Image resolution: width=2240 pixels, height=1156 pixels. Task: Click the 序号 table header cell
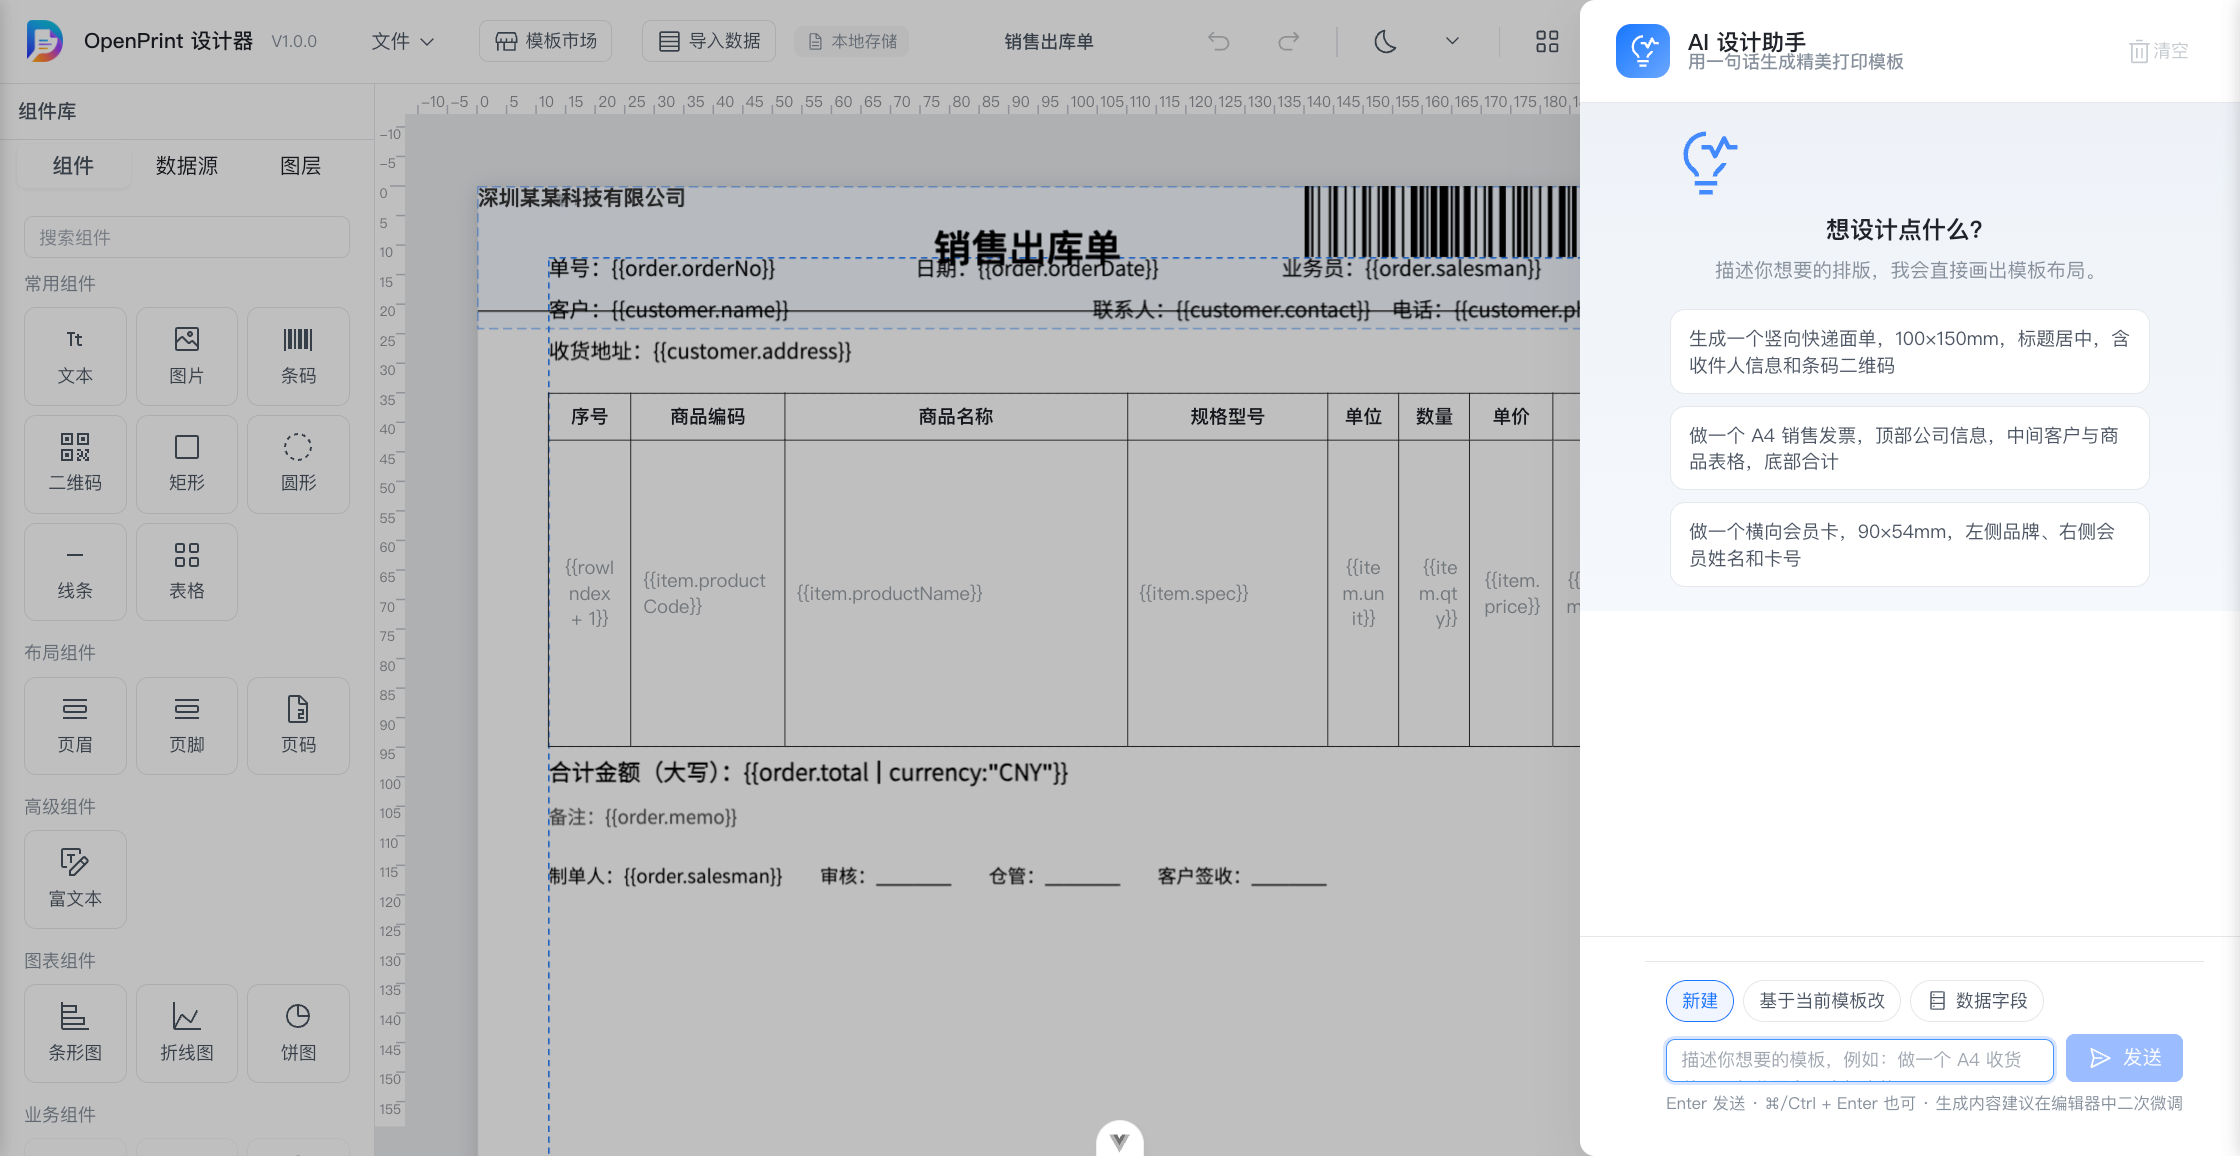click(589, 417)
